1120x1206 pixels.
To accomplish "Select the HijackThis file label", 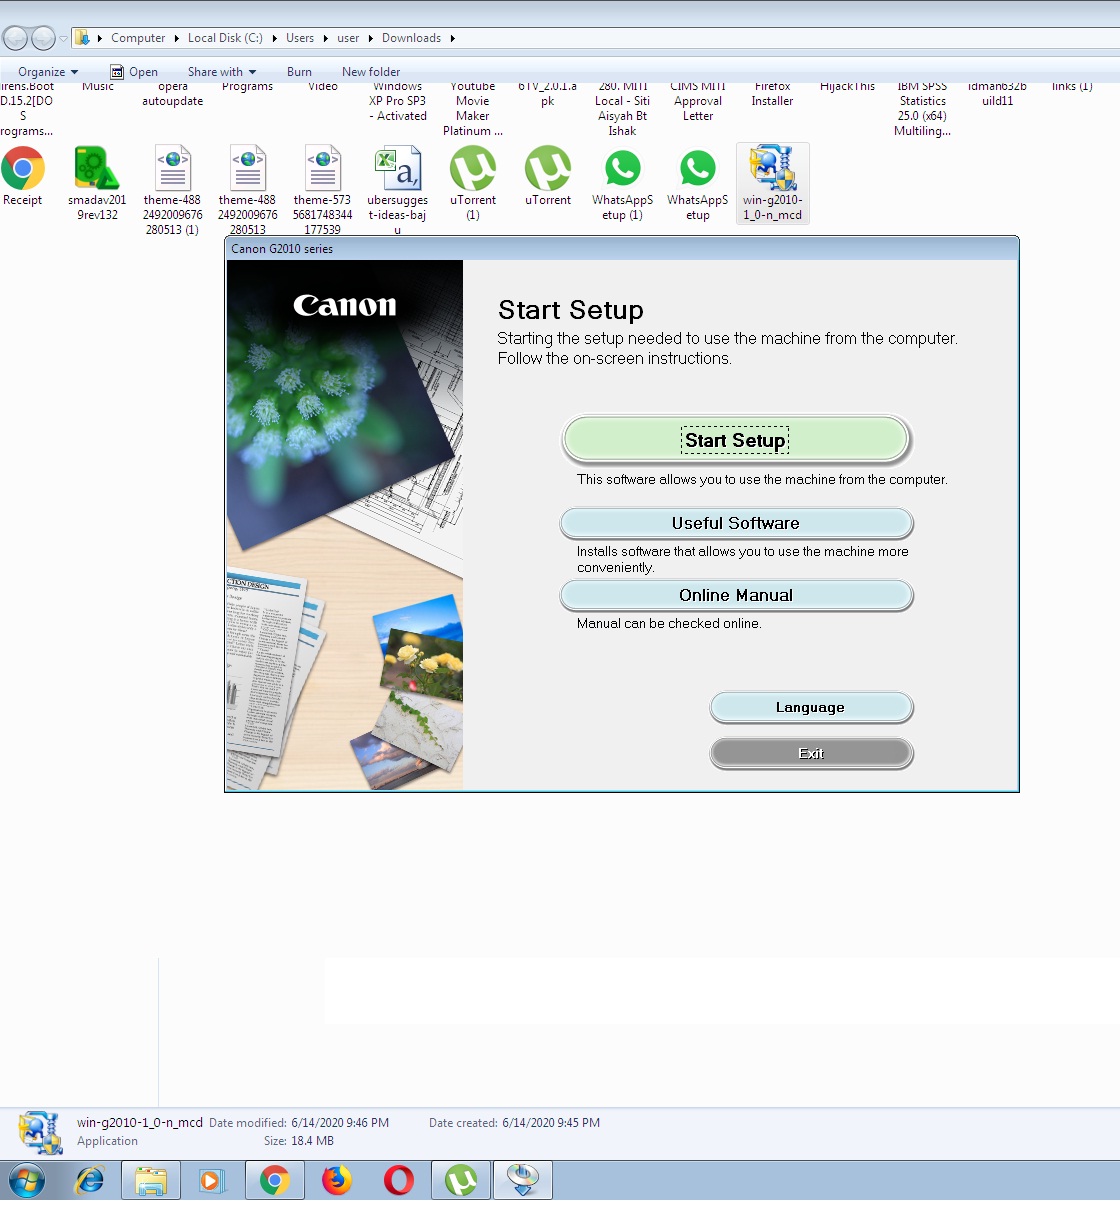I will tap(848, 87).
